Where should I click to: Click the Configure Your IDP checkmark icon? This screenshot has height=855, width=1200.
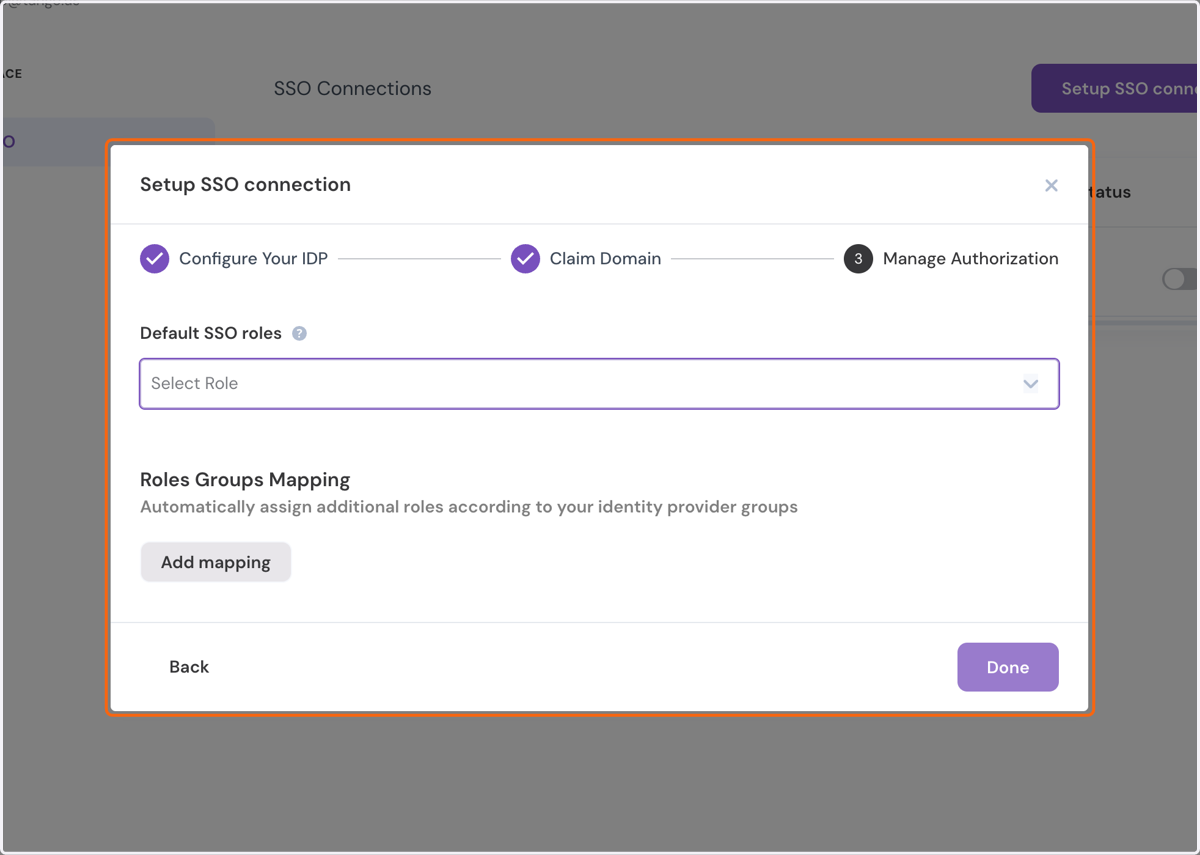coord(155,259)
